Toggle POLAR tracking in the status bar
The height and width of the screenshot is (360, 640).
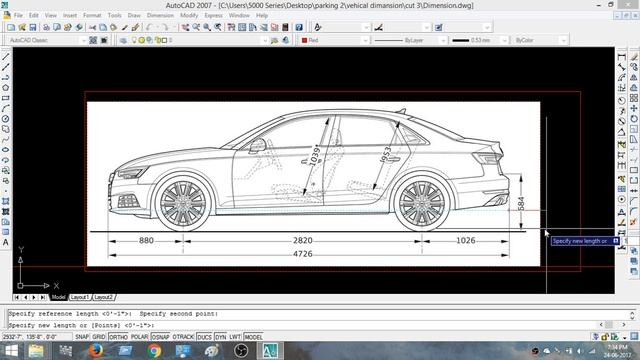[140, 337]
